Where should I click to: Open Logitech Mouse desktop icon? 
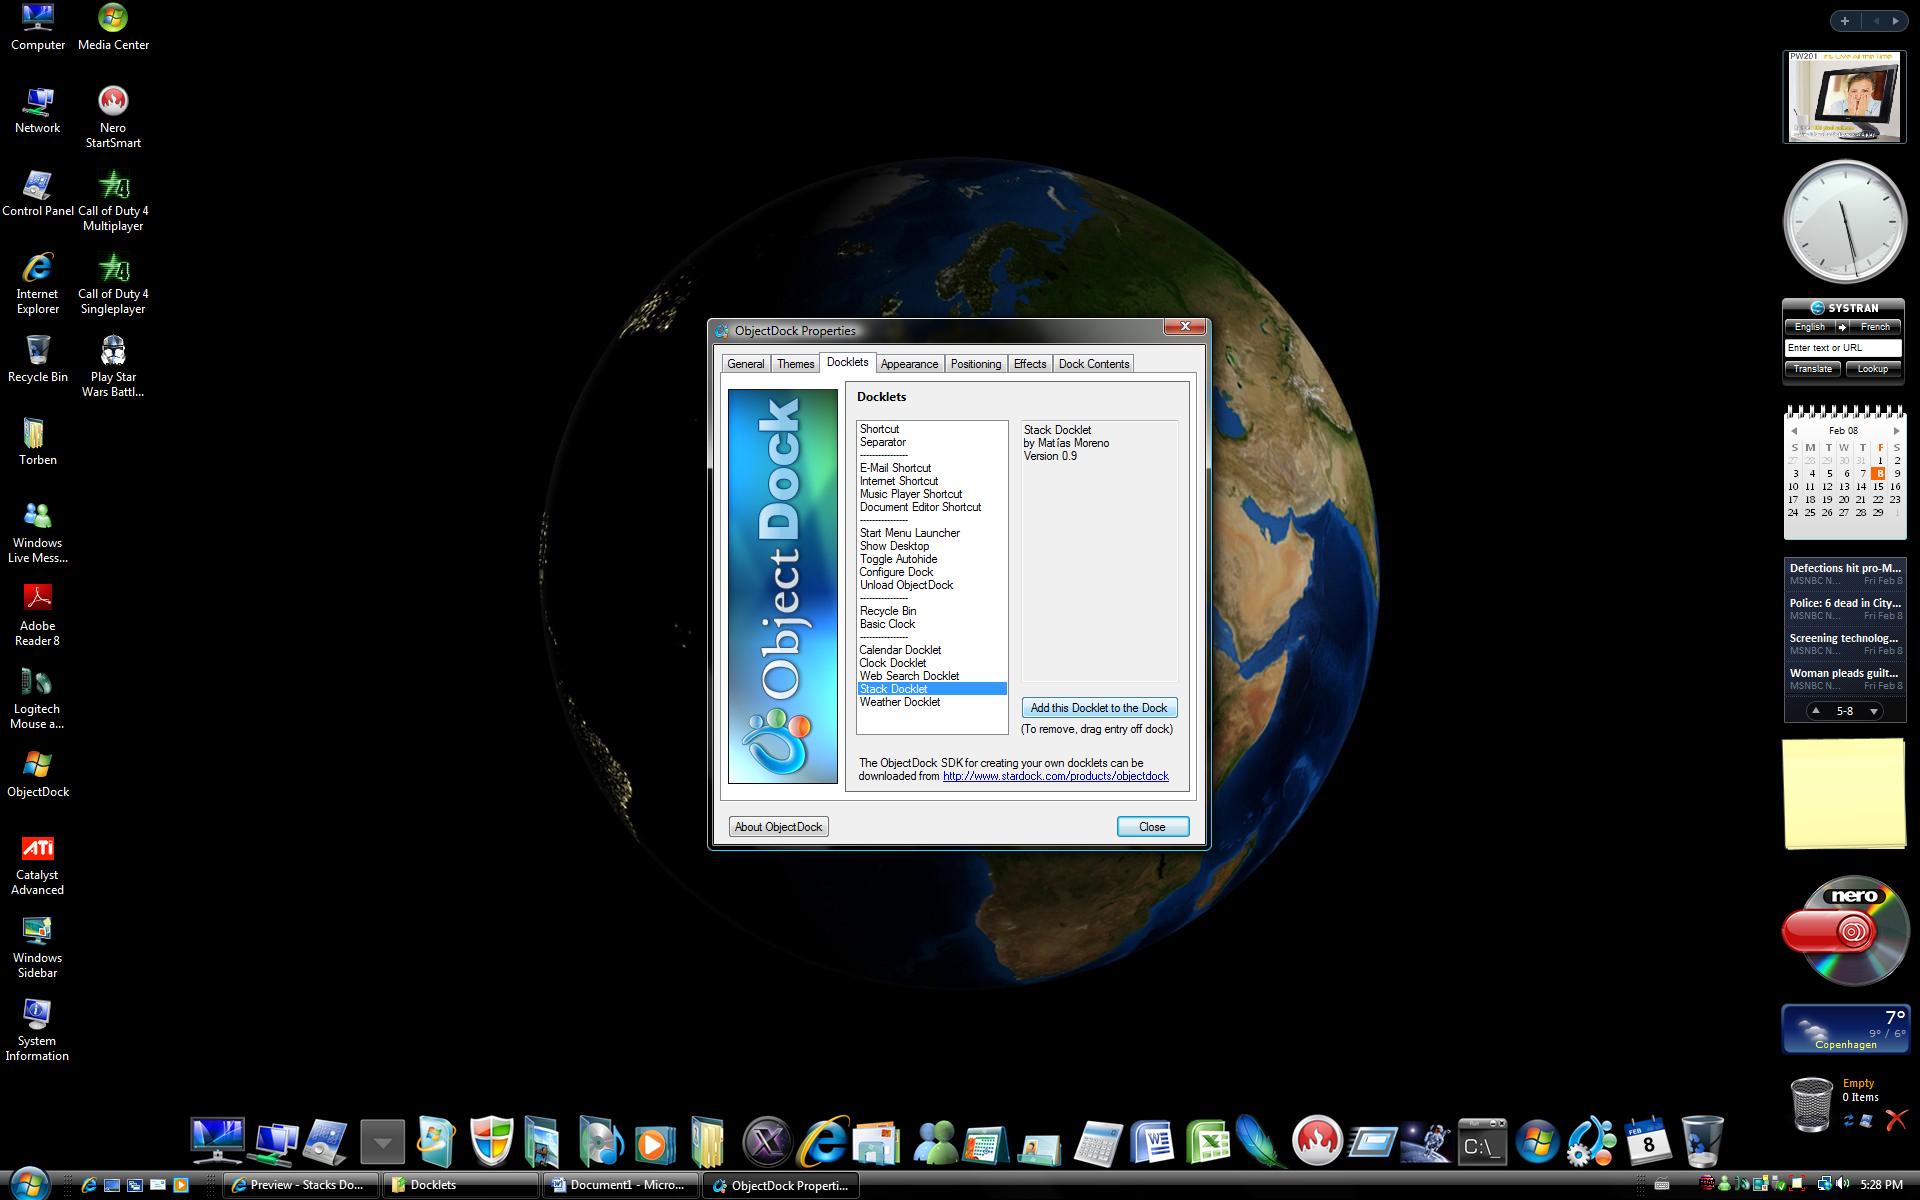(38, 698)
